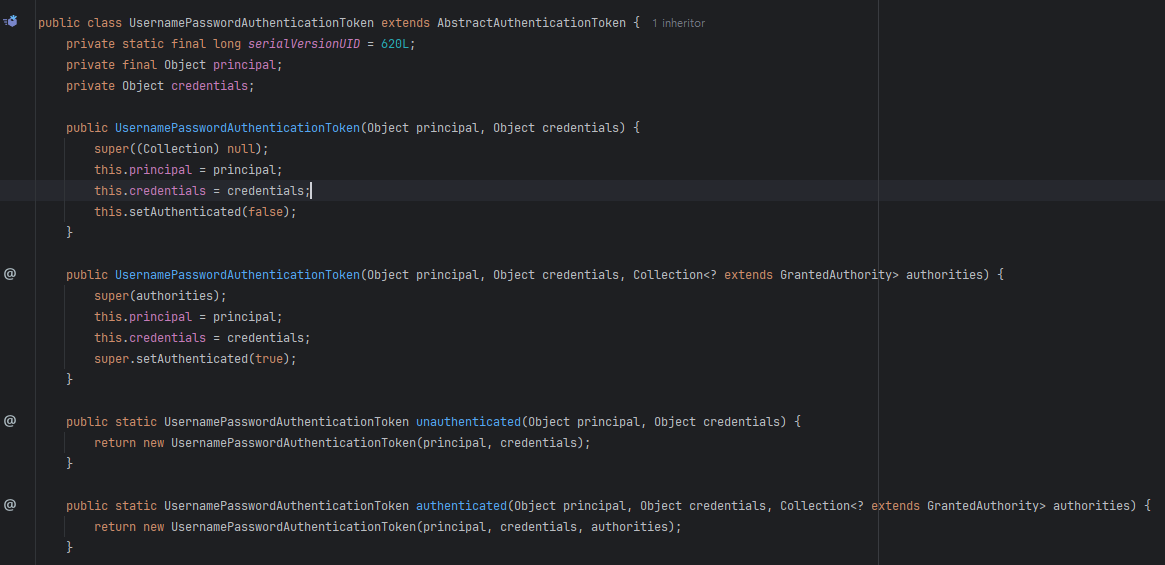This screenshot has height=565, width=1165.
Task: Click AbstractAuthenticationToken in the class declaration
Action: pos(531,23)
